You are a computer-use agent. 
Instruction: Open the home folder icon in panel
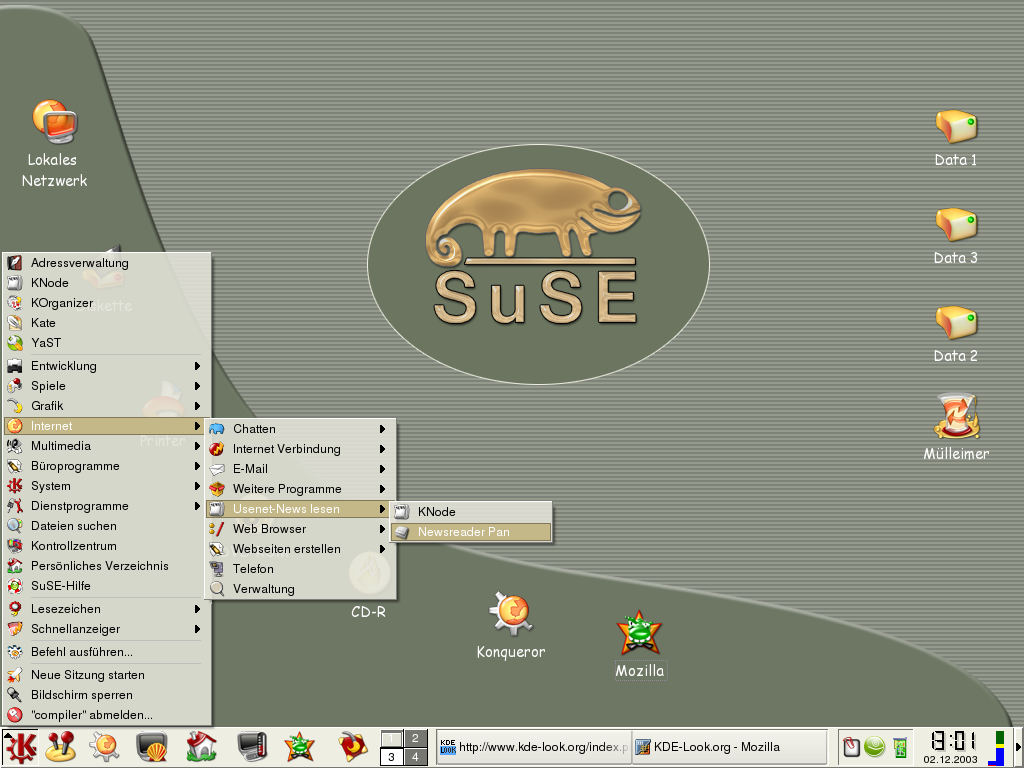tap(201, 746)
